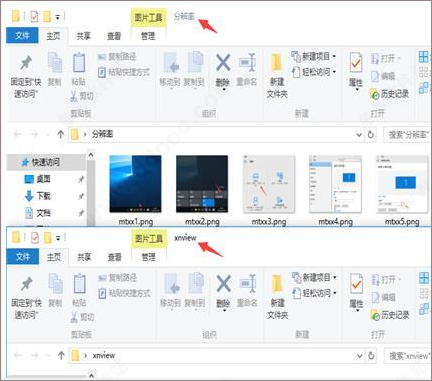Click 重命名 in the xnview window

pos(247,290)
